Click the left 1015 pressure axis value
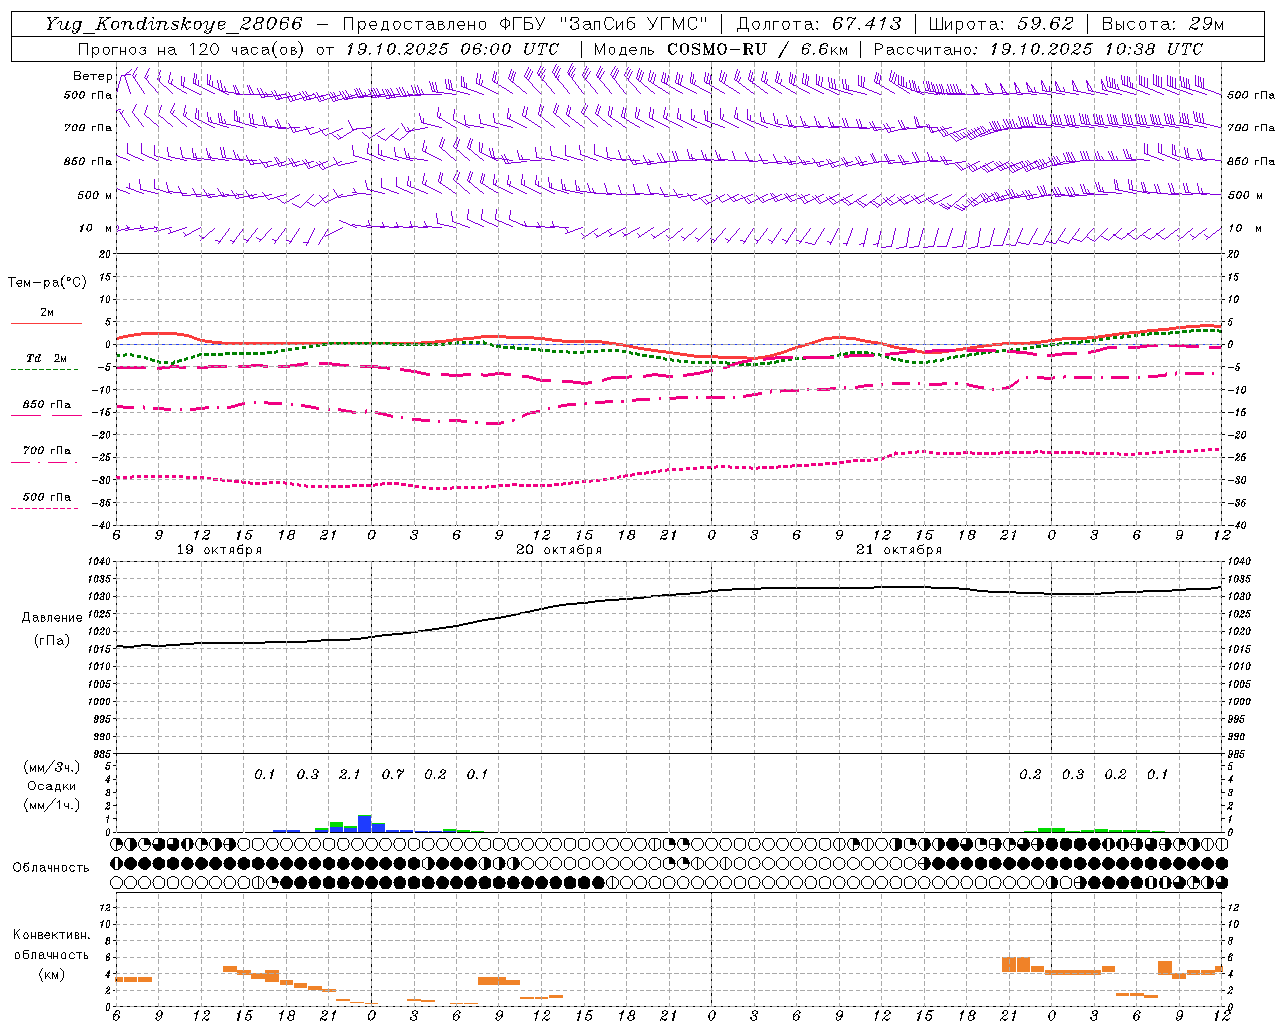This screenshot has height=1024, width=1280. [x=101, y=649]
